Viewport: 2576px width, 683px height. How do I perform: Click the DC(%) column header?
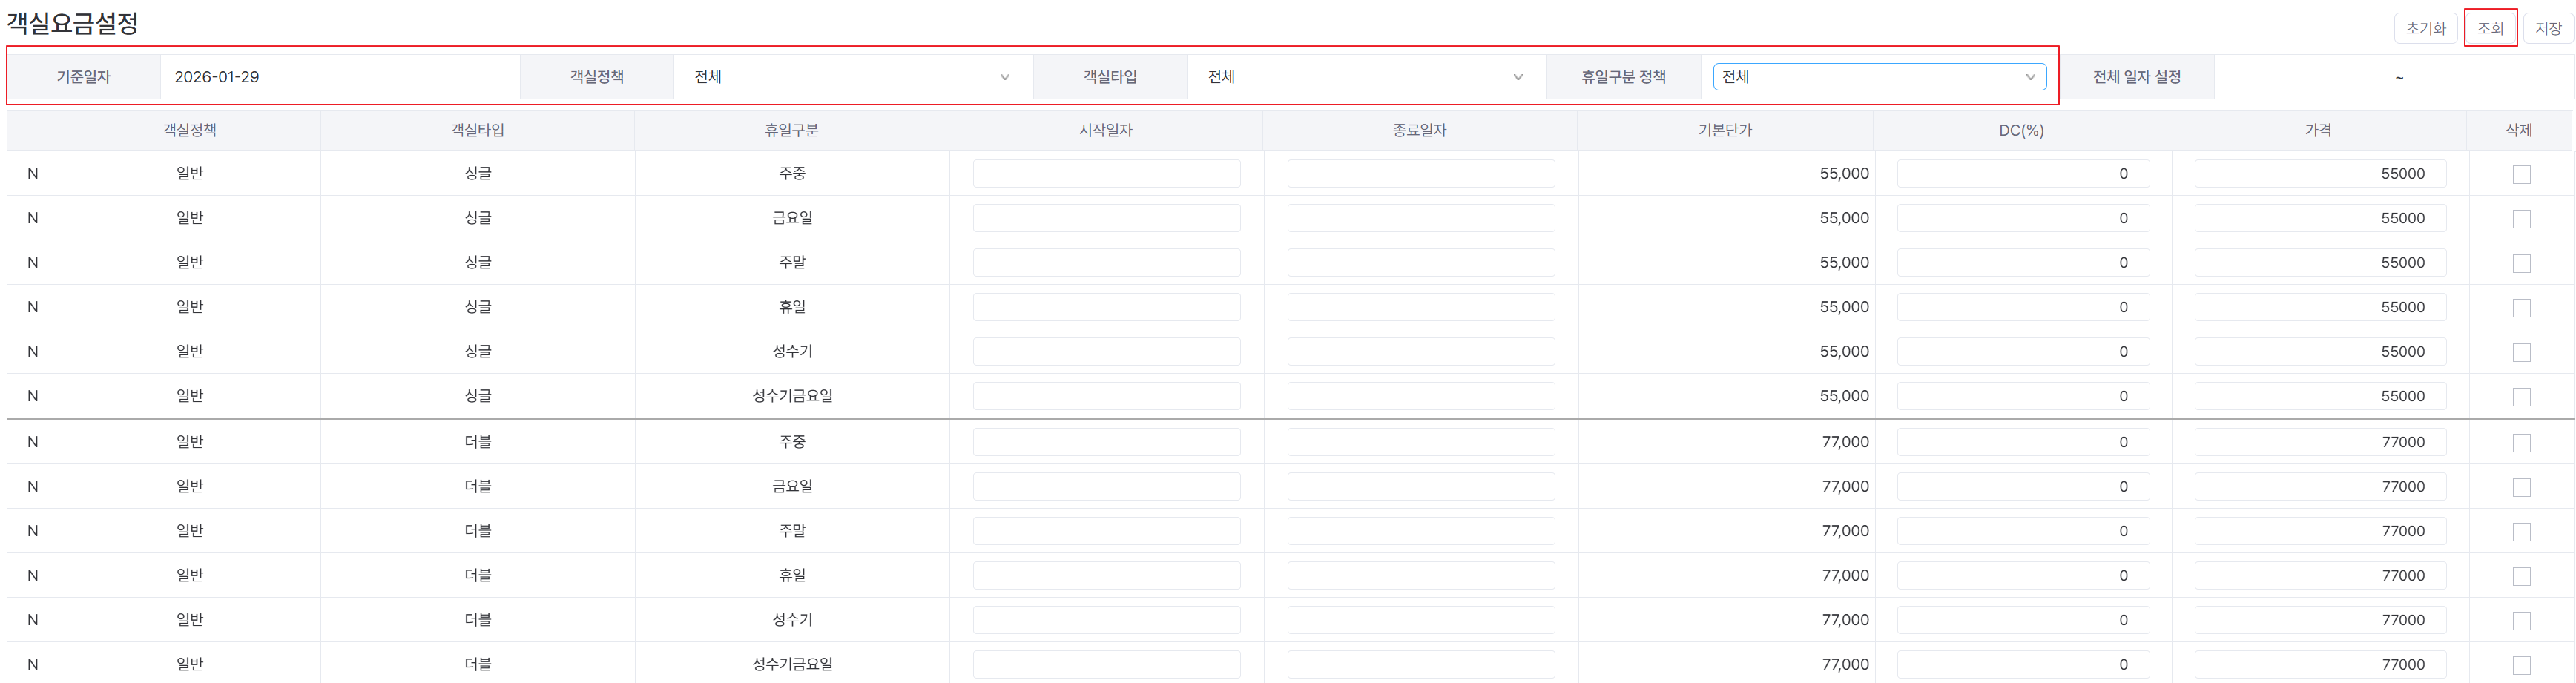click(2022, 131)
